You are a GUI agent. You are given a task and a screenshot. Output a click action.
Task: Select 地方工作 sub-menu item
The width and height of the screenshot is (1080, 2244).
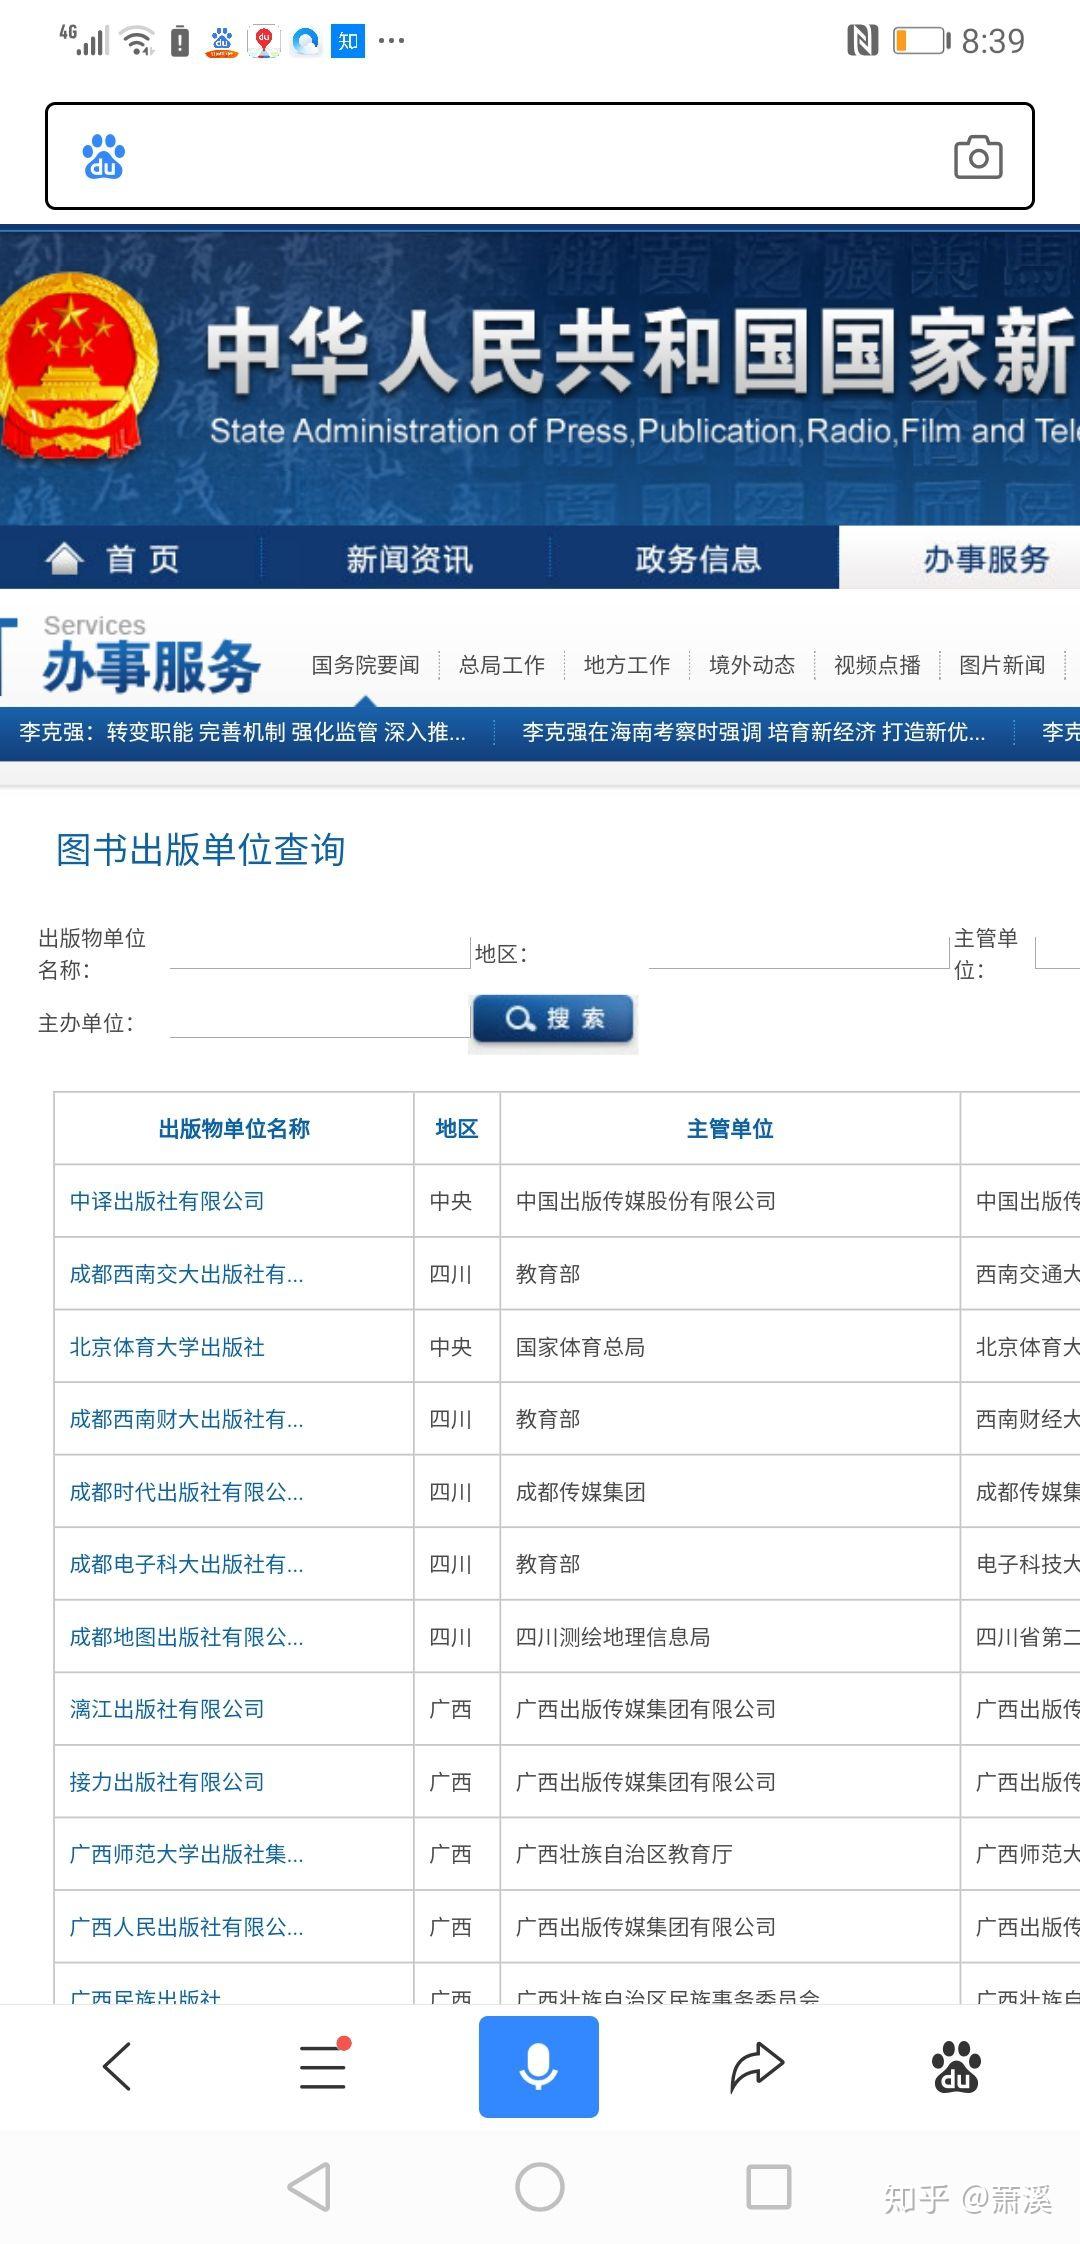tap(627, 665)
